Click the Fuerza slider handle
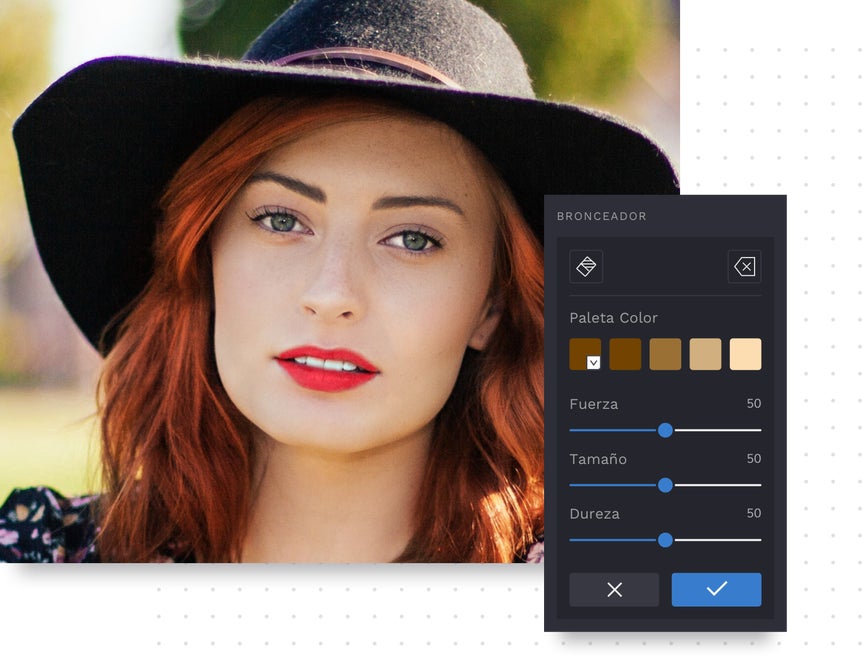This screenshot has height=657, width=863. tap(665, 430)
